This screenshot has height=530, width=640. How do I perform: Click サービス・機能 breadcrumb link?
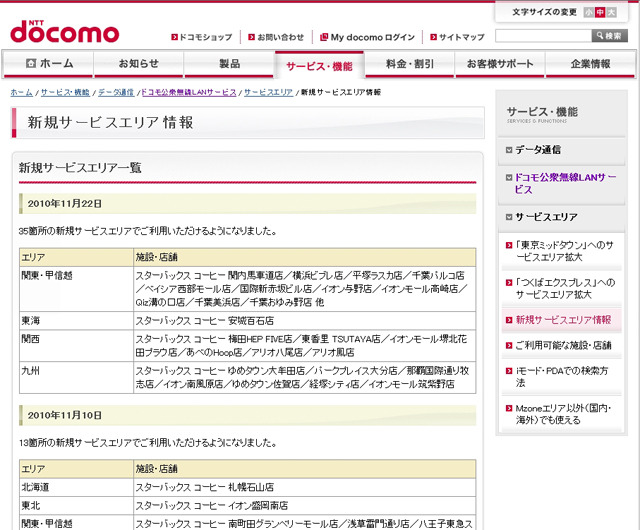coord(65,92)
